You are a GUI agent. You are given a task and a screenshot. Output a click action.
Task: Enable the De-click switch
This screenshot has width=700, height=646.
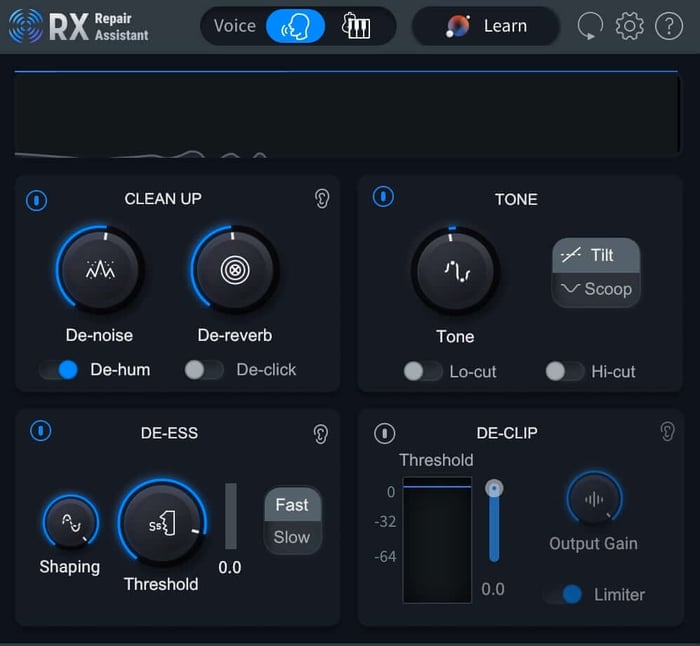coord(204,370)
